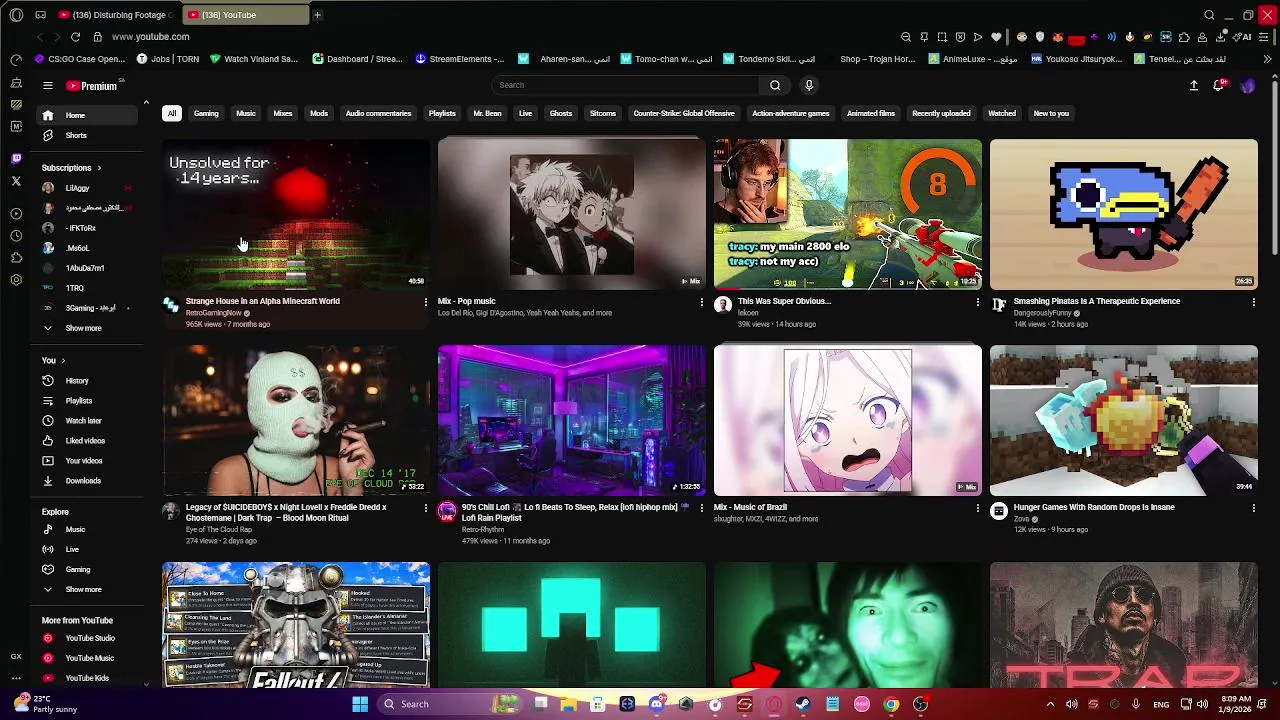Screen dimensions: 1280x720
Task: Open YouTube Studio link
Action: pyautogui.click(x=88, y=638)
